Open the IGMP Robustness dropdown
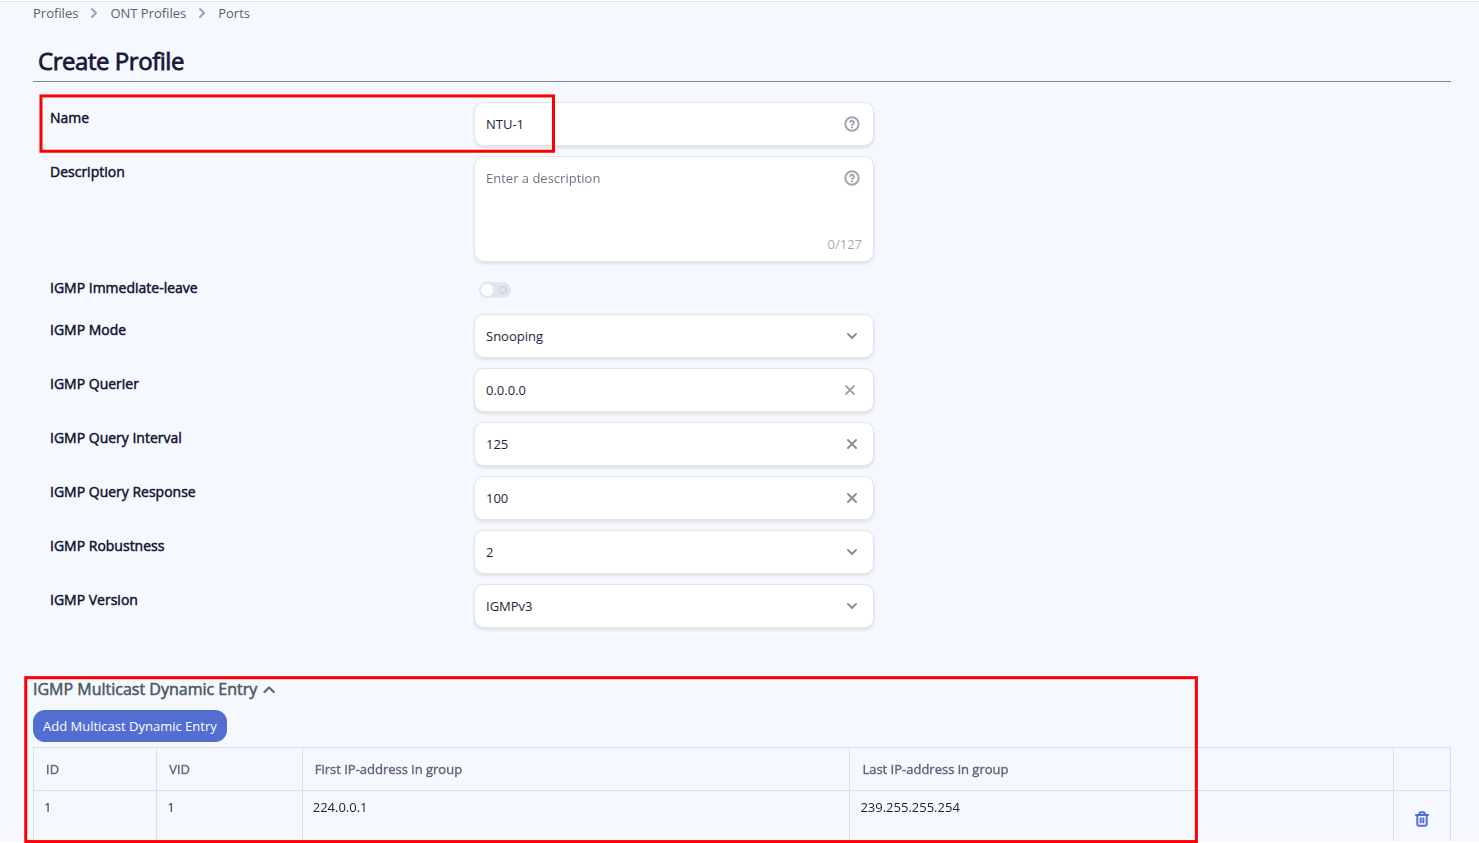Image resolution: width=1479 pixels, height=843 pixels. click(x=673, y=552)
